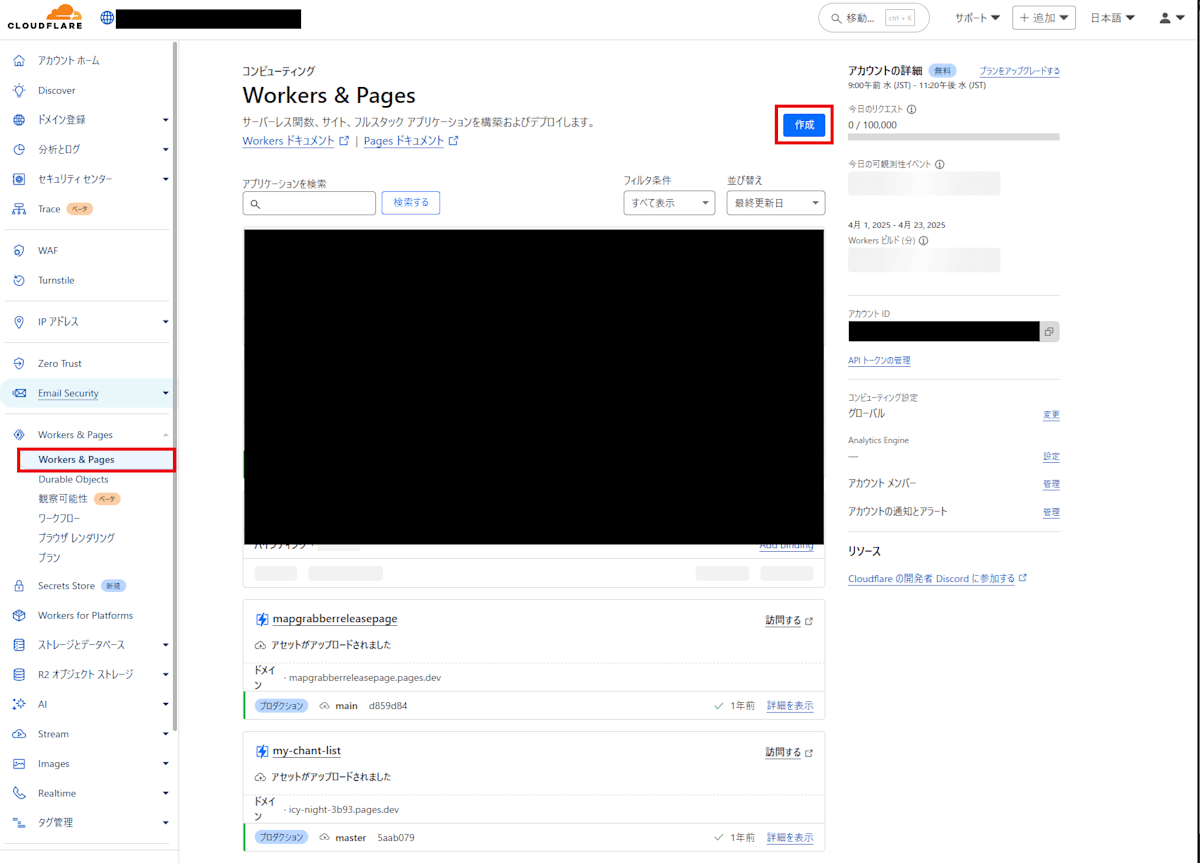Expand the セキュリティ センター sidebar section
The height and width of the screenshot is (863, 1200).
click(166, 179)
